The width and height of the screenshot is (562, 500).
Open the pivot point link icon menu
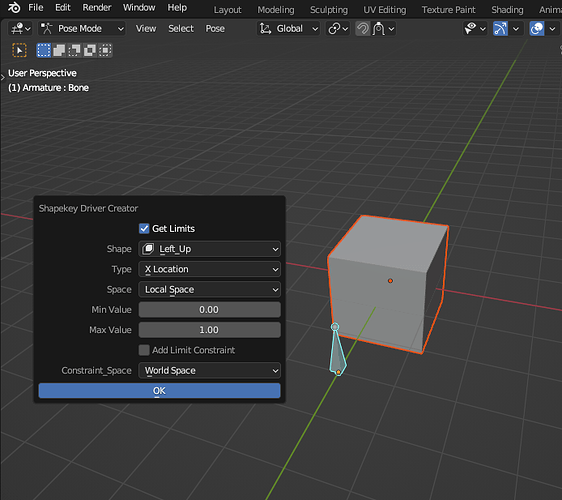click(x=338, y=29)
